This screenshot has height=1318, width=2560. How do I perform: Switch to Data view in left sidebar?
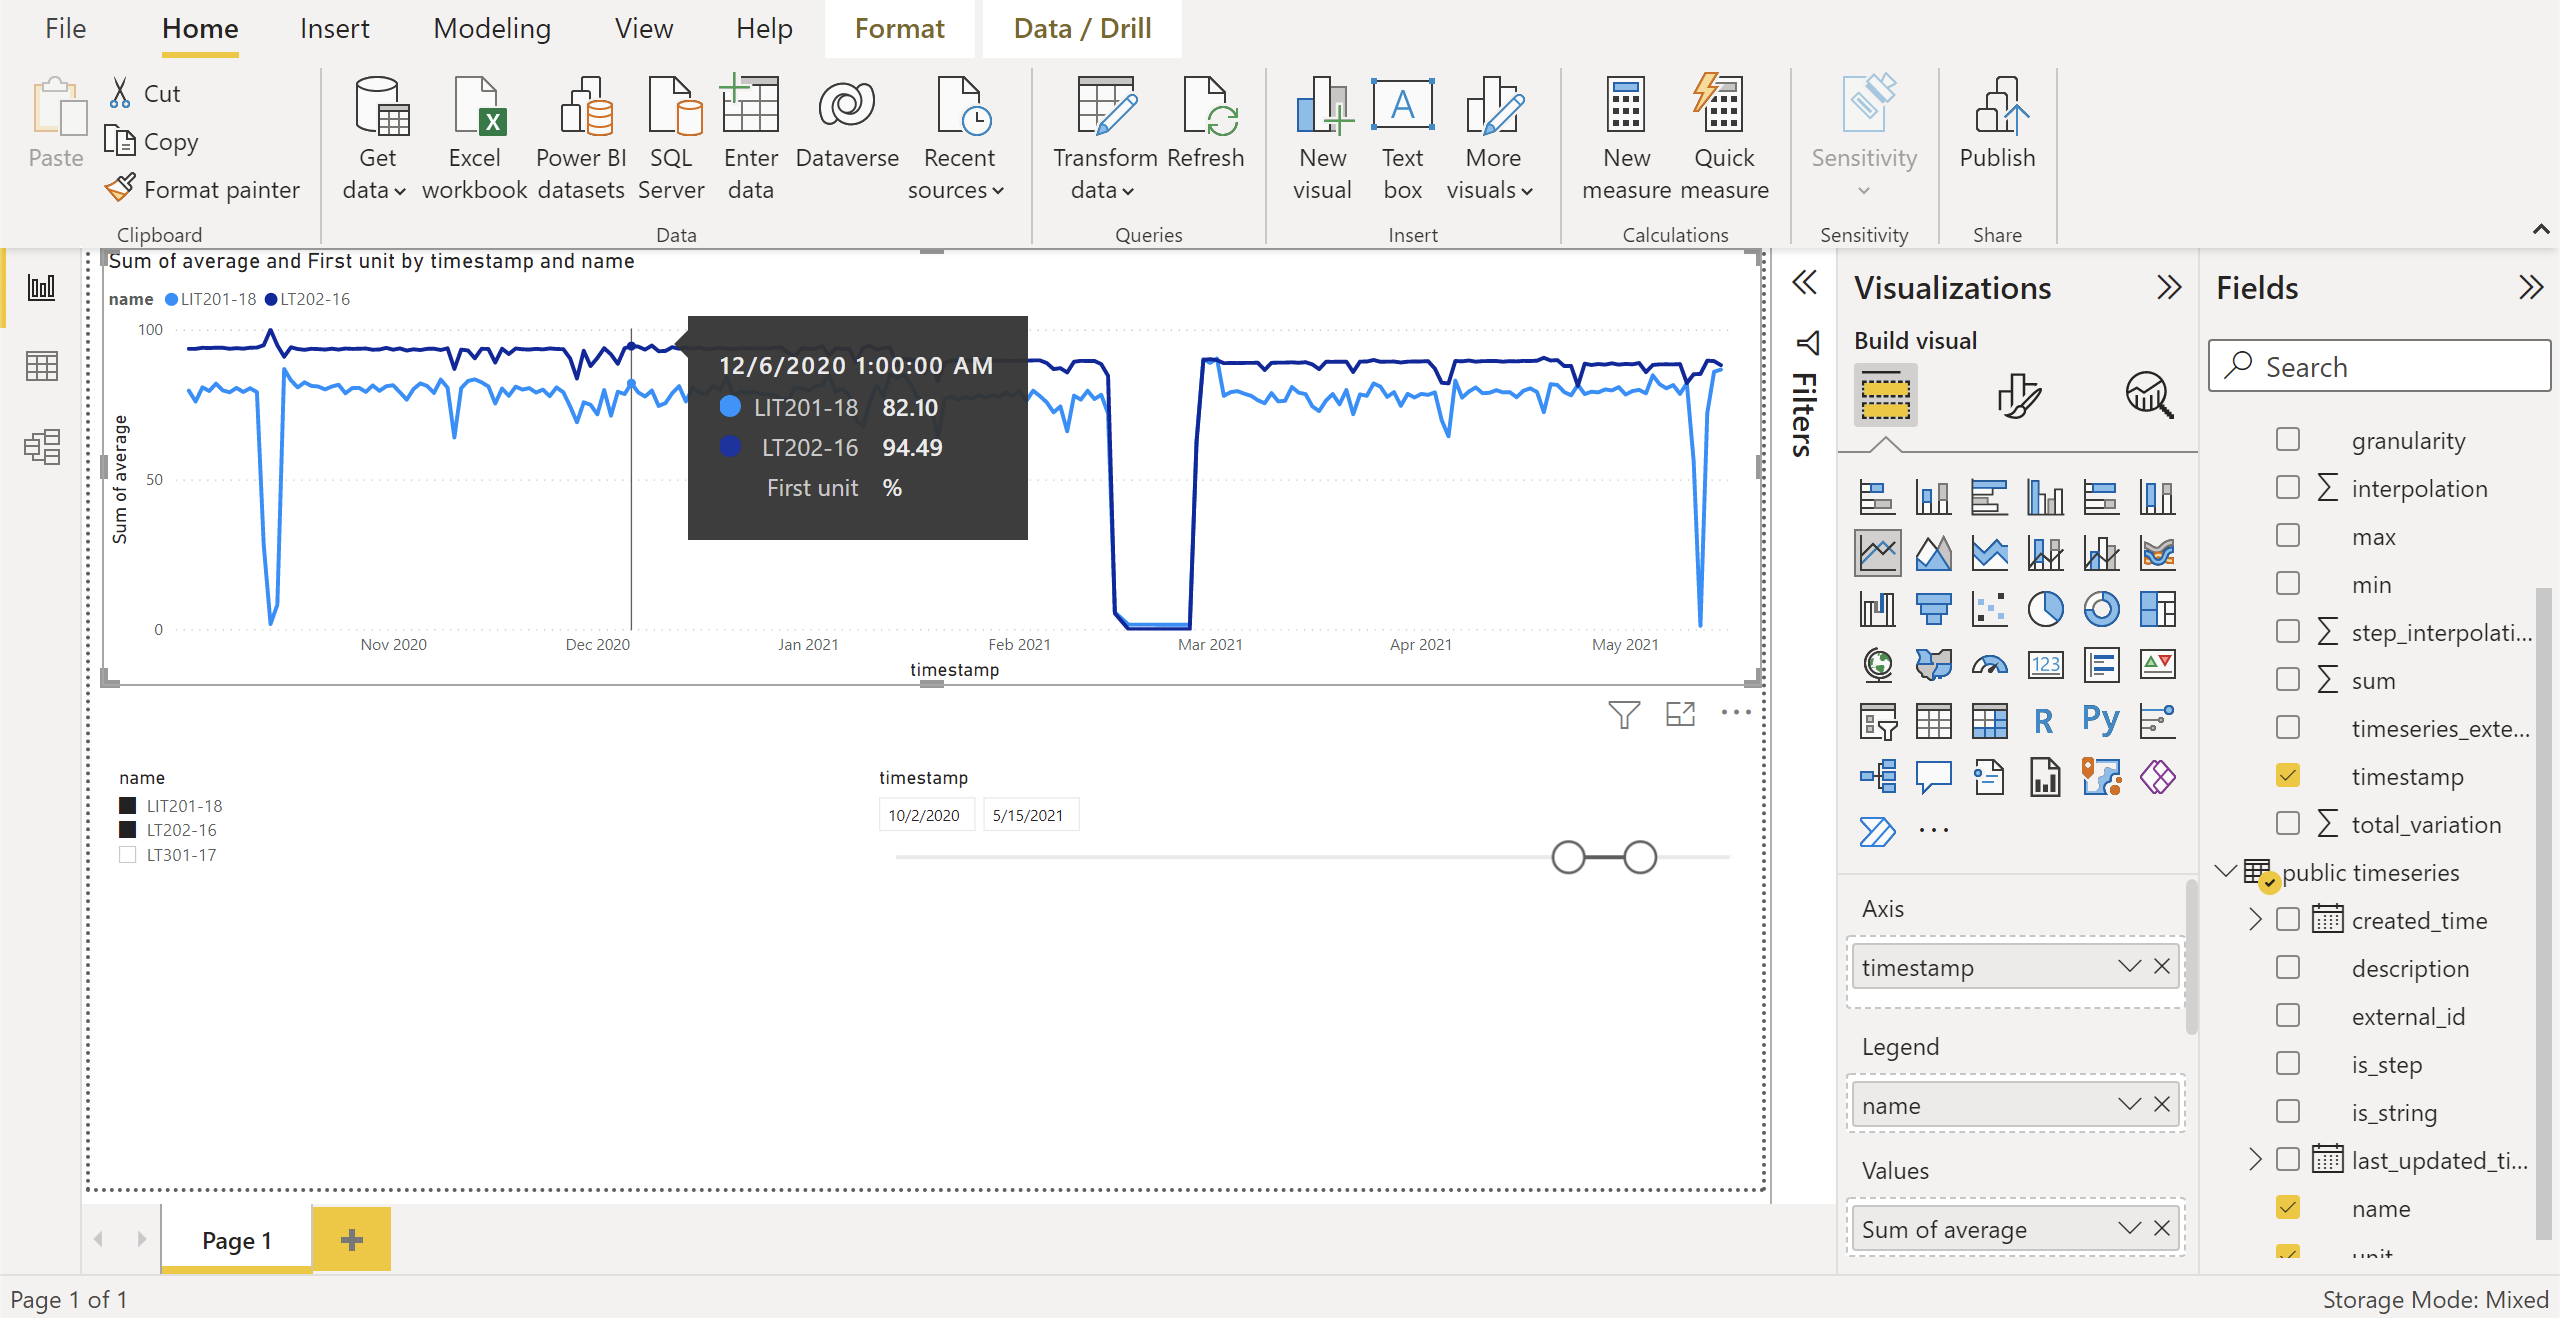point(41,366)
